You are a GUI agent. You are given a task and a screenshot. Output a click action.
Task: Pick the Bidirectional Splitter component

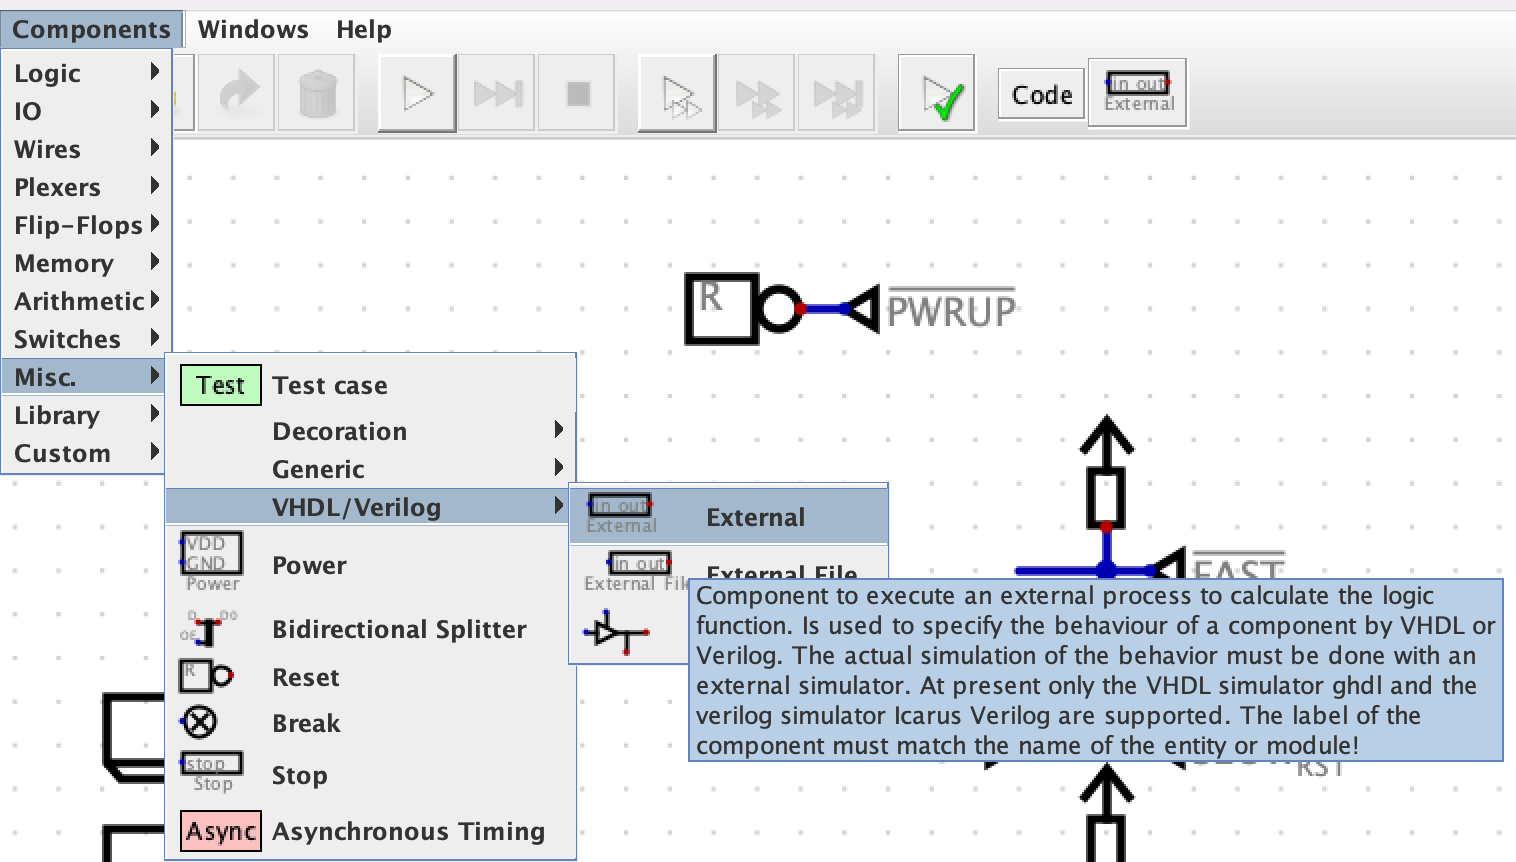tap(398, 630)
